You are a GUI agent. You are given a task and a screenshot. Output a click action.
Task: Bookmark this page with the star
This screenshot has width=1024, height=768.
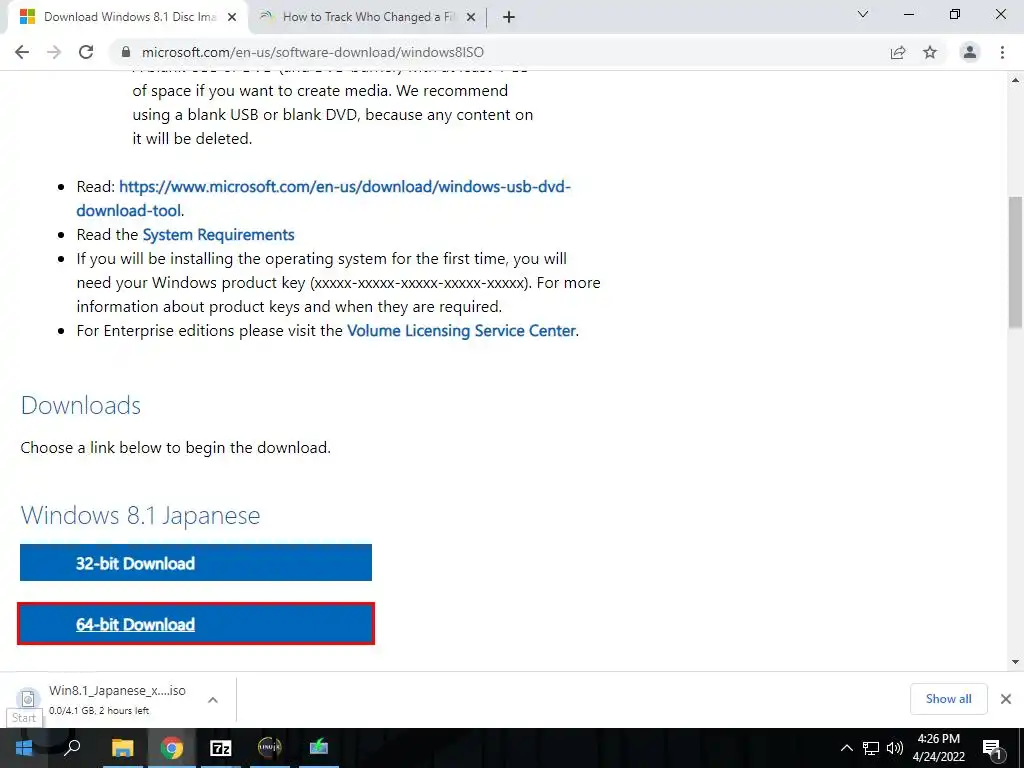pyautogui.click(x=930, y=52)
